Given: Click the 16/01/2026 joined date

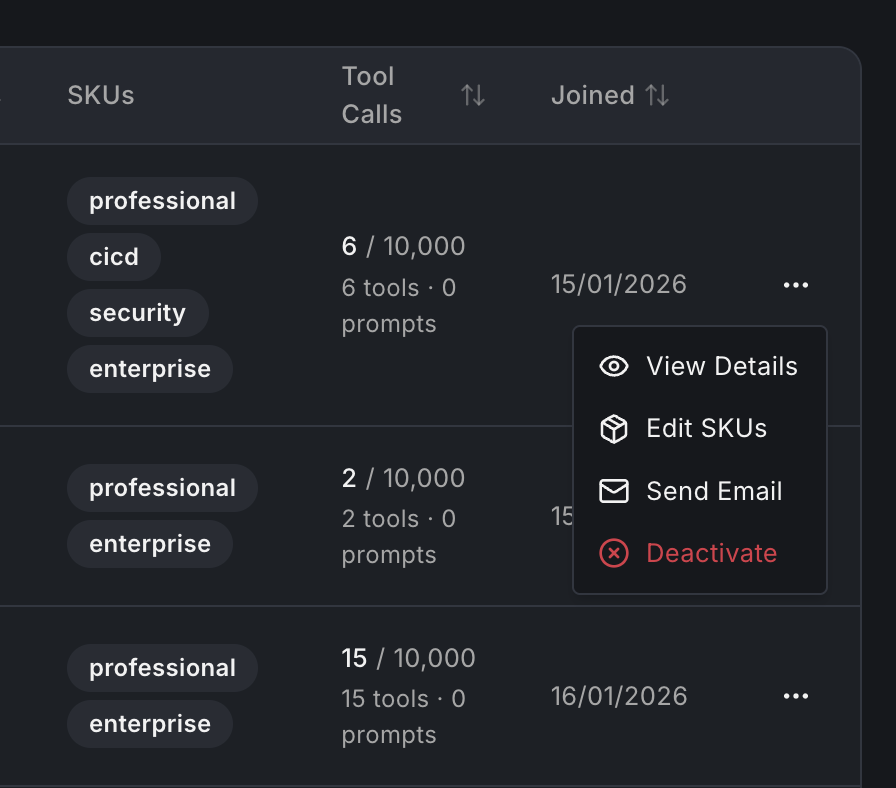Looking at the screenshot, I should click(619, 696).
